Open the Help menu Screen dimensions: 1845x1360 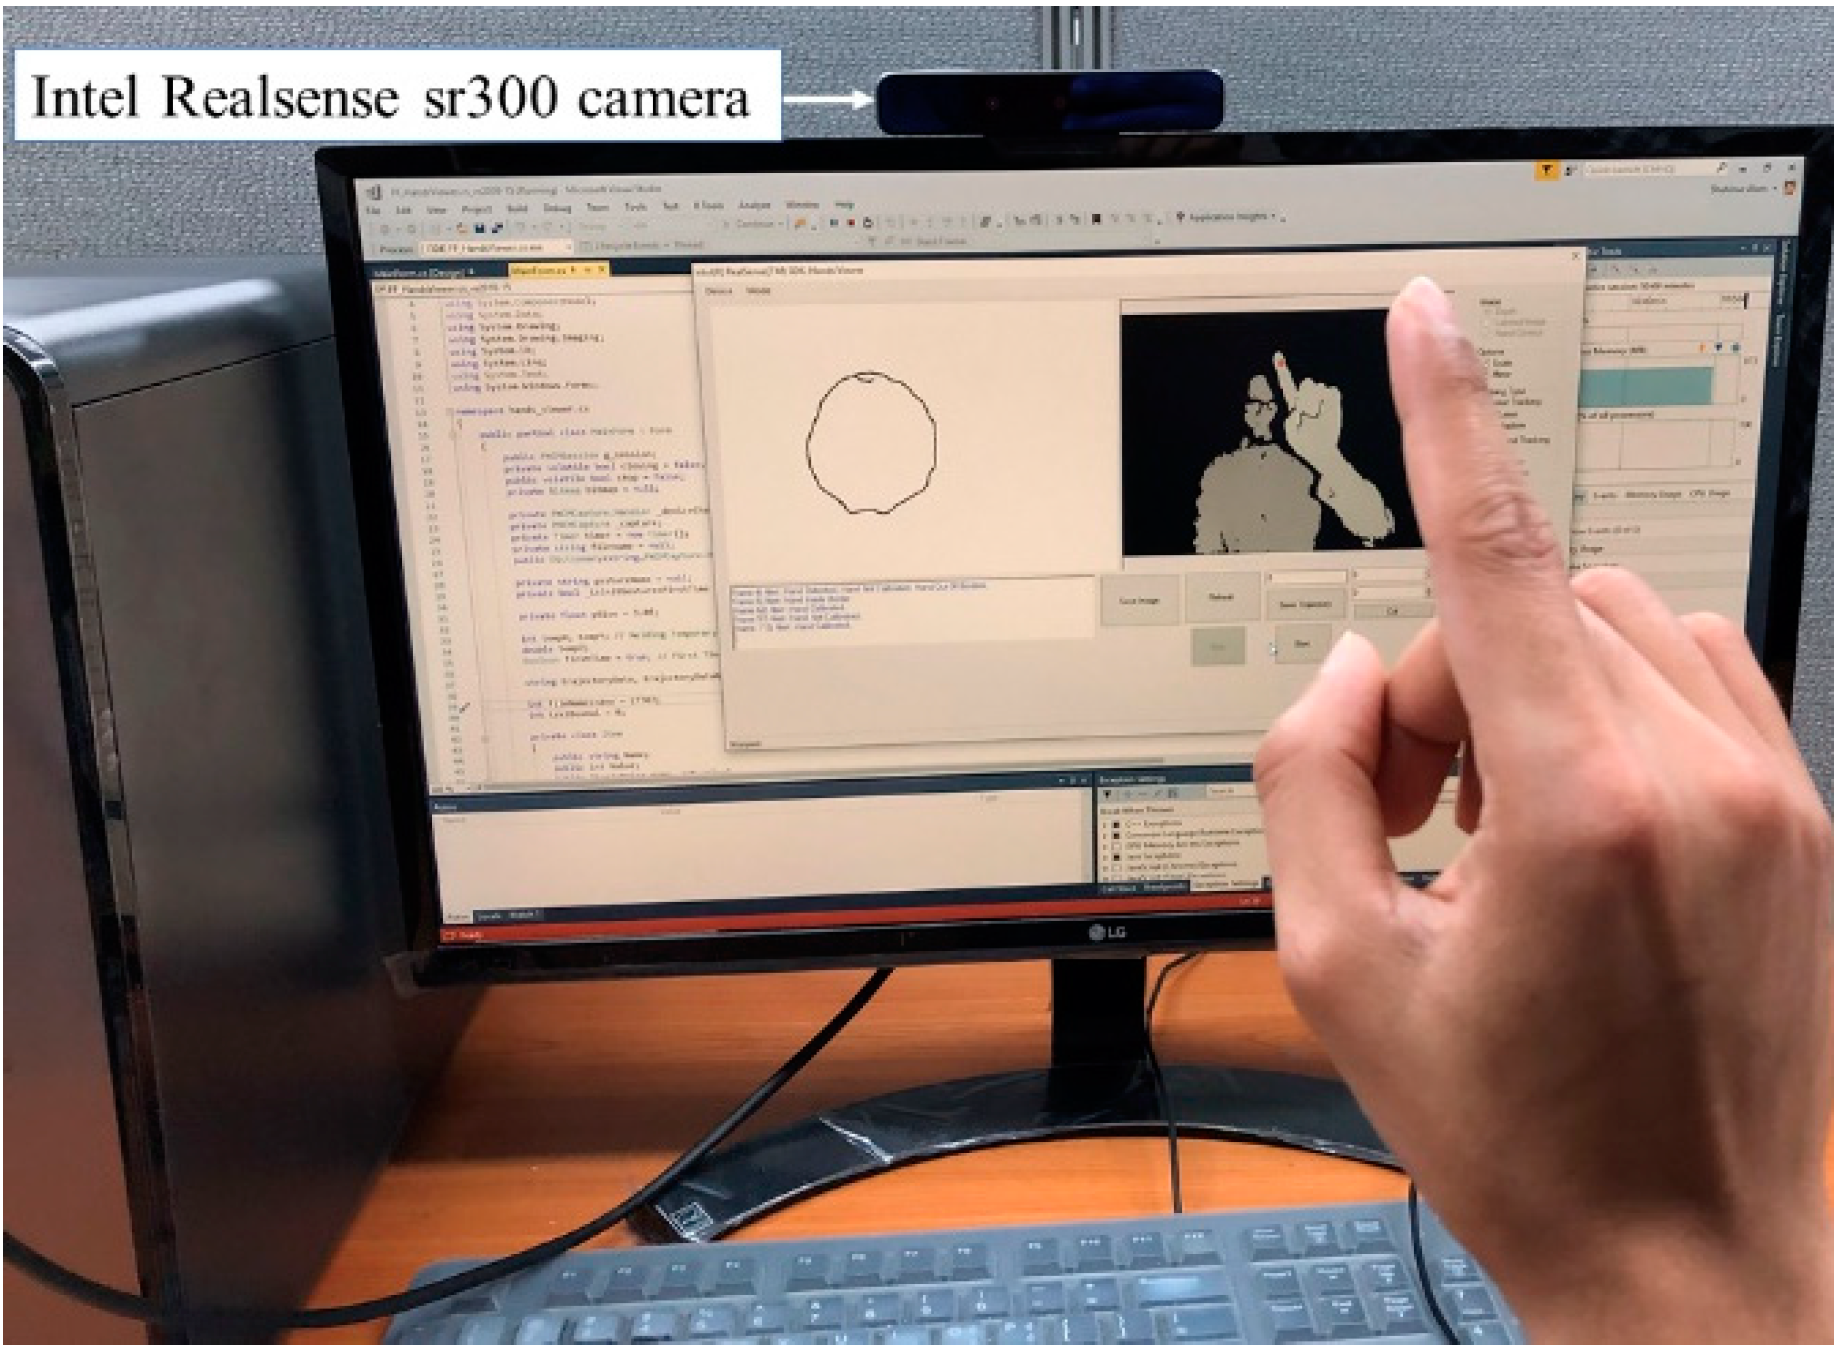[x=845, y=204]
